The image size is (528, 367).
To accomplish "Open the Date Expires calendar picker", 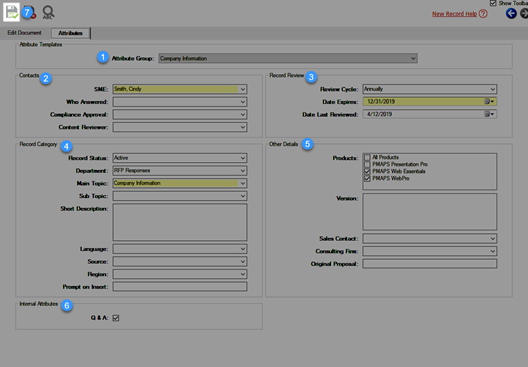I will (x=489, y=101).
